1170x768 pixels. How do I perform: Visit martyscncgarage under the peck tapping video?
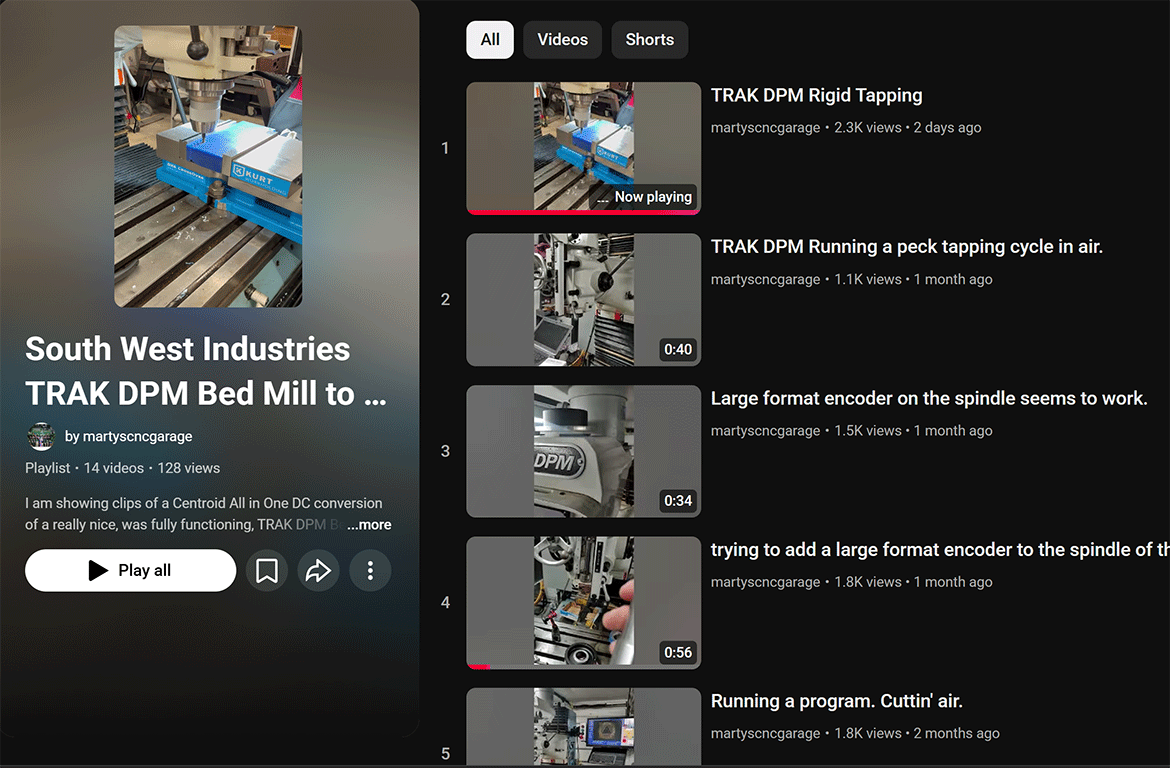pos(765,279)
